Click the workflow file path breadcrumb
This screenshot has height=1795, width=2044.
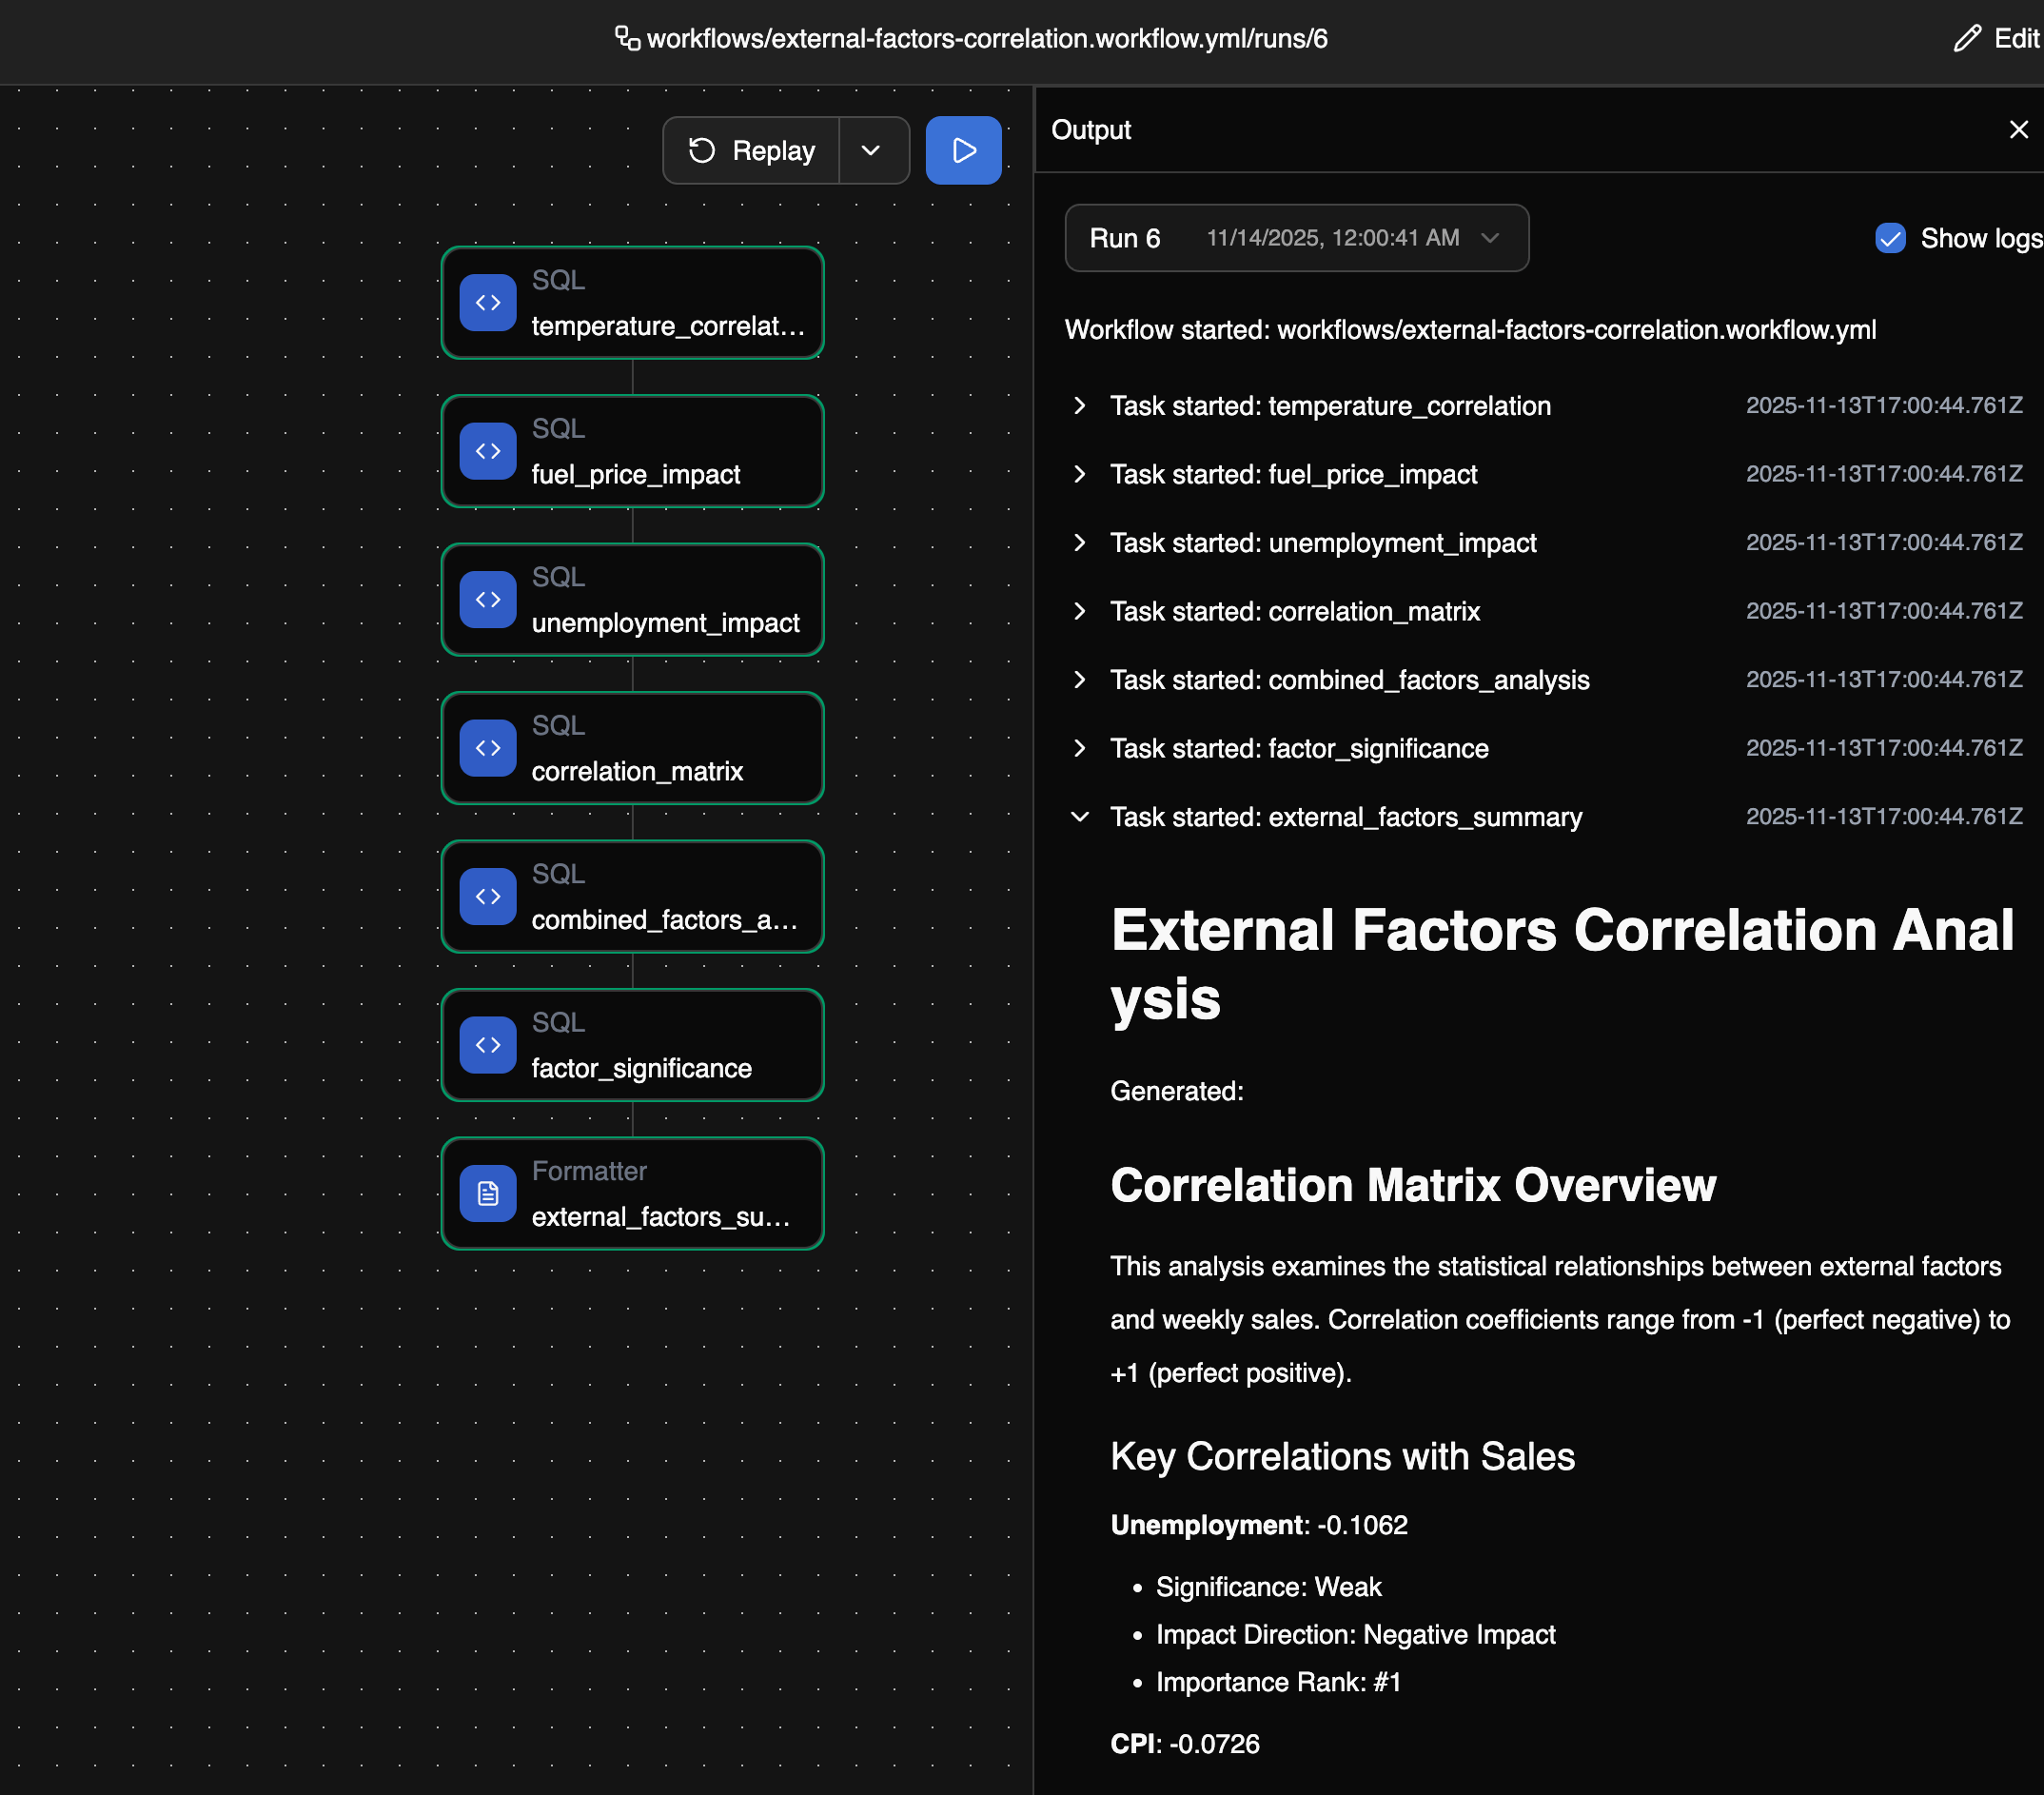click(986, 38)
